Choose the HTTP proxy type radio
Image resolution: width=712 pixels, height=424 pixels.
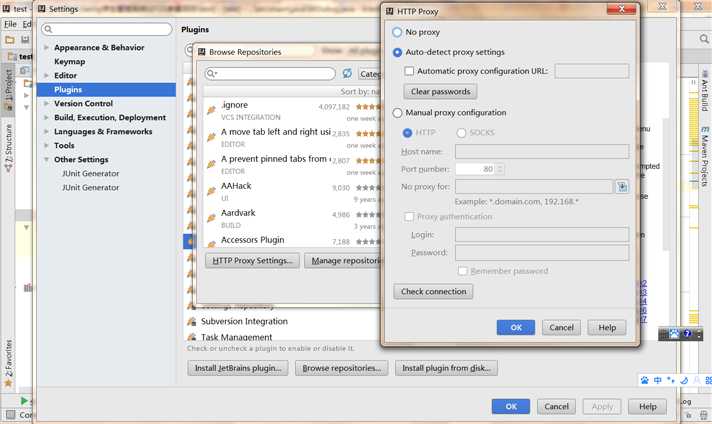[407, 133]
